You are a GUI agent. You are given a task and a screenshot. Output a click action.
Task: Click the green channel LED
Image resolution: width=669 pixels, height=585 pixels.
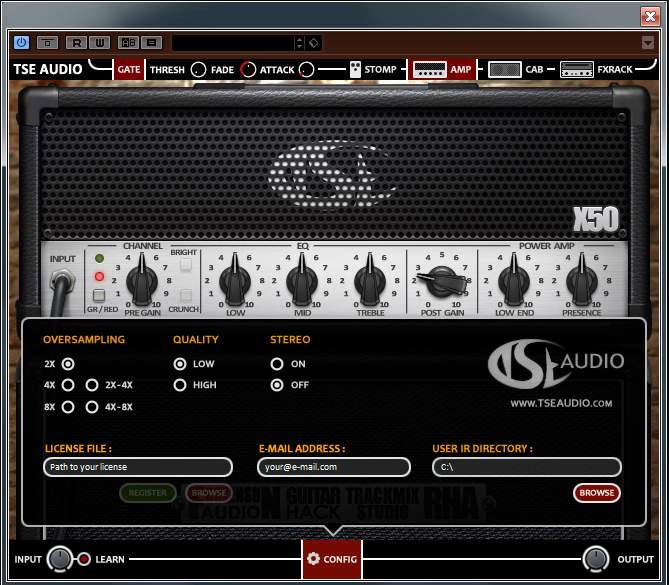99,258
